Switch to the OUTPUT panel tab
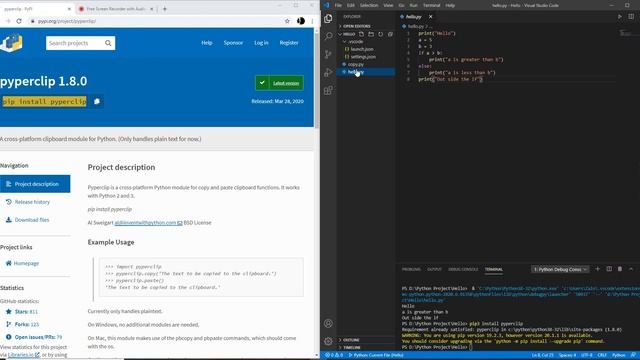 coord(434,269)
